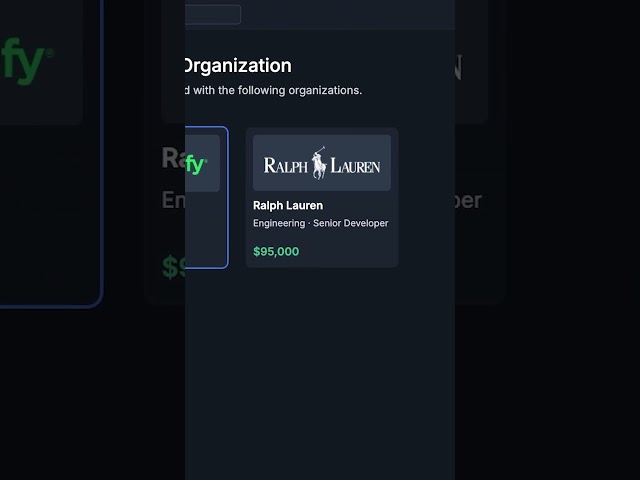Select the Ralph Lauren organization card
This screenshot has height=480, width=640.
point(322,198)
